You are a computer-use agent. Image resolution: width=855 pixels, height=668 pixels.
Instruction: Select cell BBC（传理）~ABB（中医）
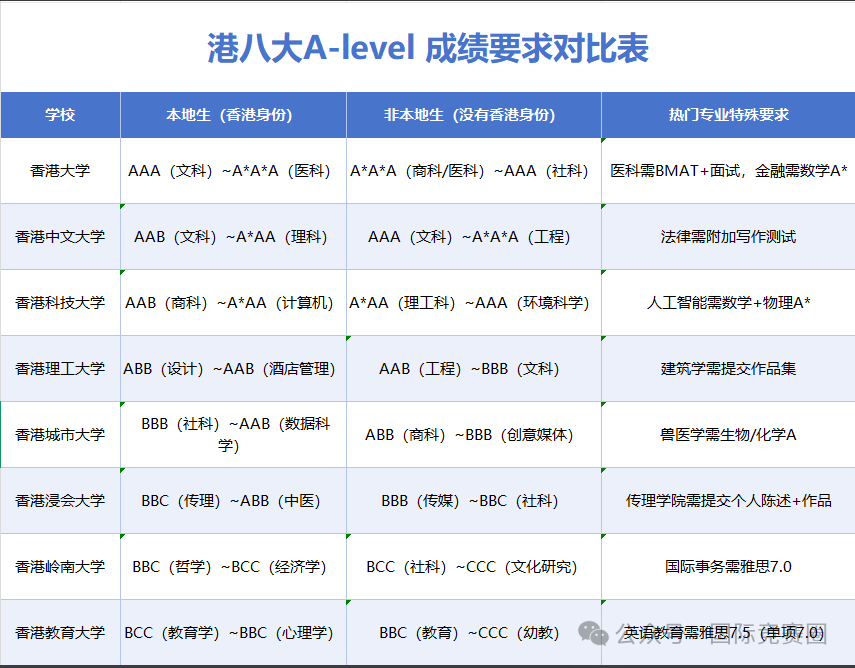click(x=233, y=501)
